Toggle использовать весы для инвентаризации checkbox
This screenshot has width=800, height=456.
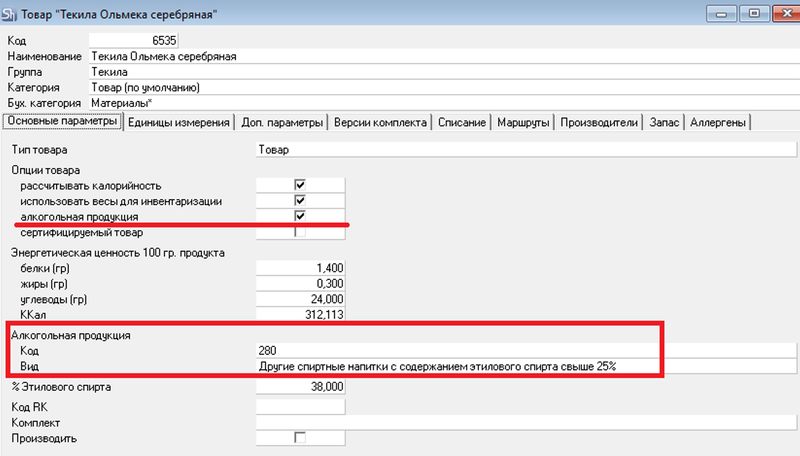pos(300,200)
